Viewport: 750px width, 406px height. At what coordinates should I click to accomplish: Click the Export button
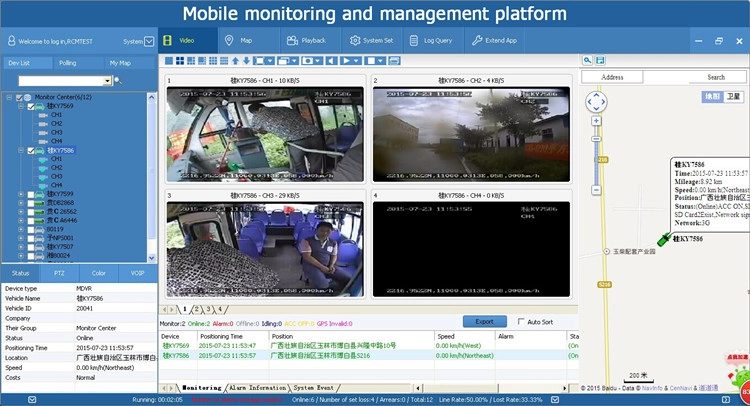485,321
